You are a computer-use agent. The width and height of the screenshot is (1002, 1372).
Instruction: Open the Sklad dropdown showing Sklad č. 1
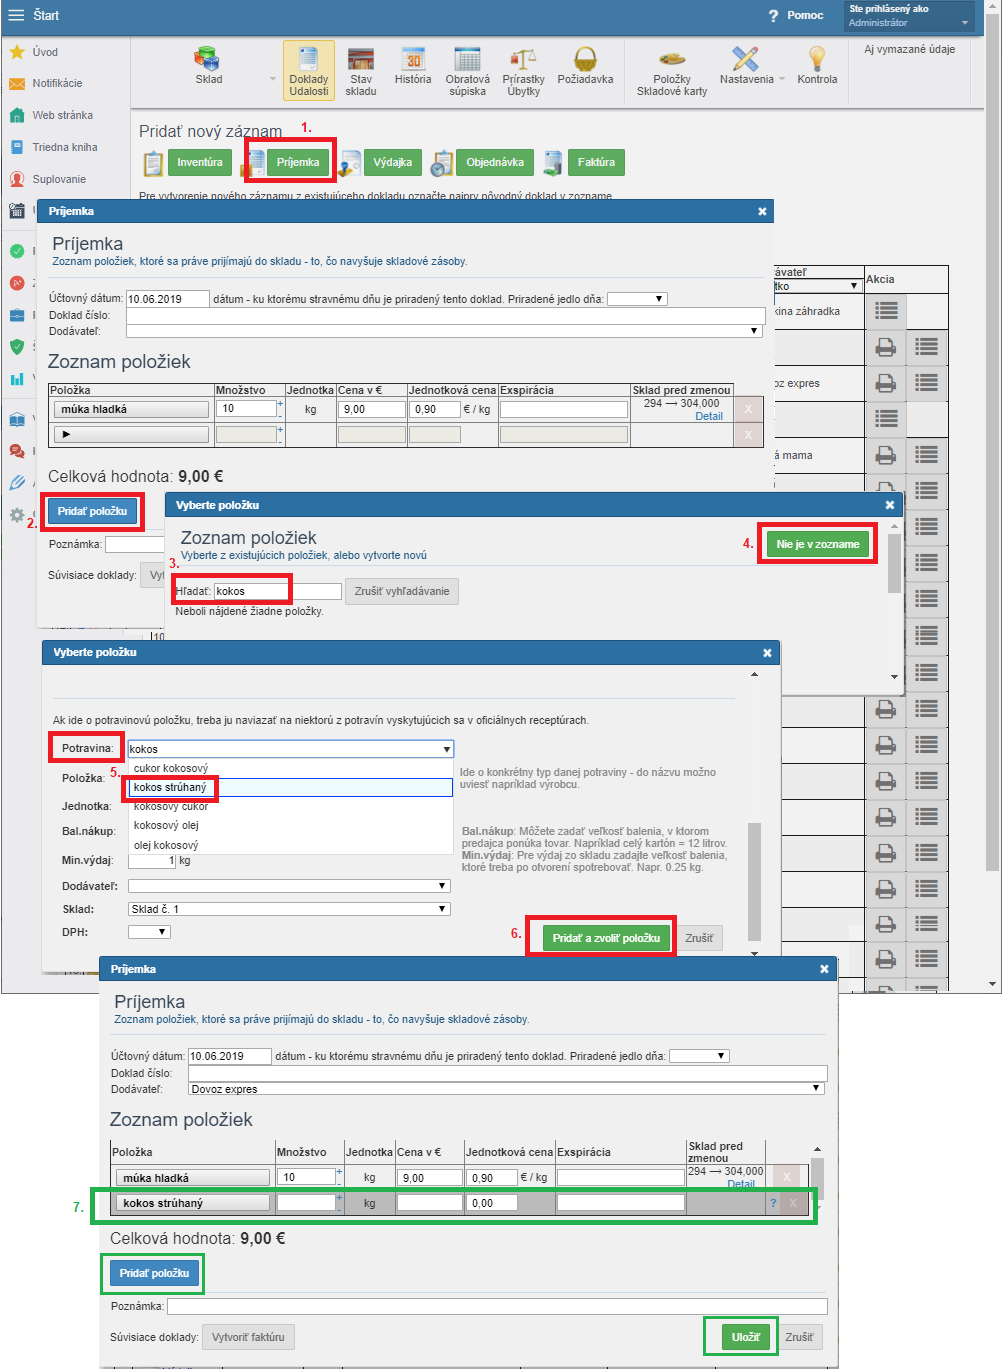pos(289,909)
